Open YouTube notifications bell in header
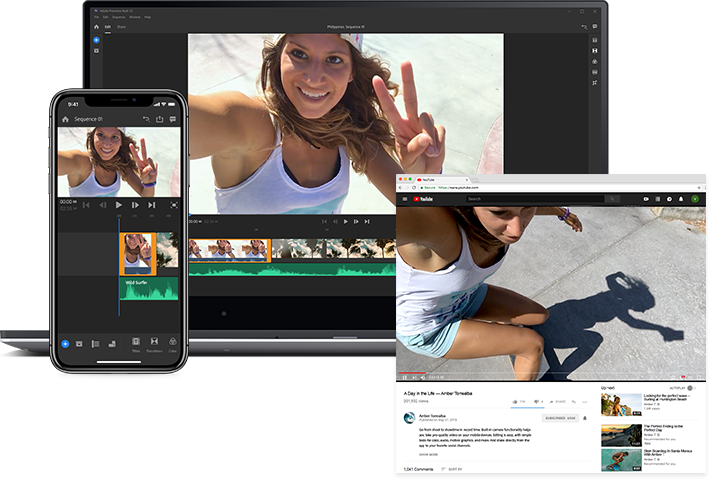Viewport: 710px width, 480px height. [681, 199]
